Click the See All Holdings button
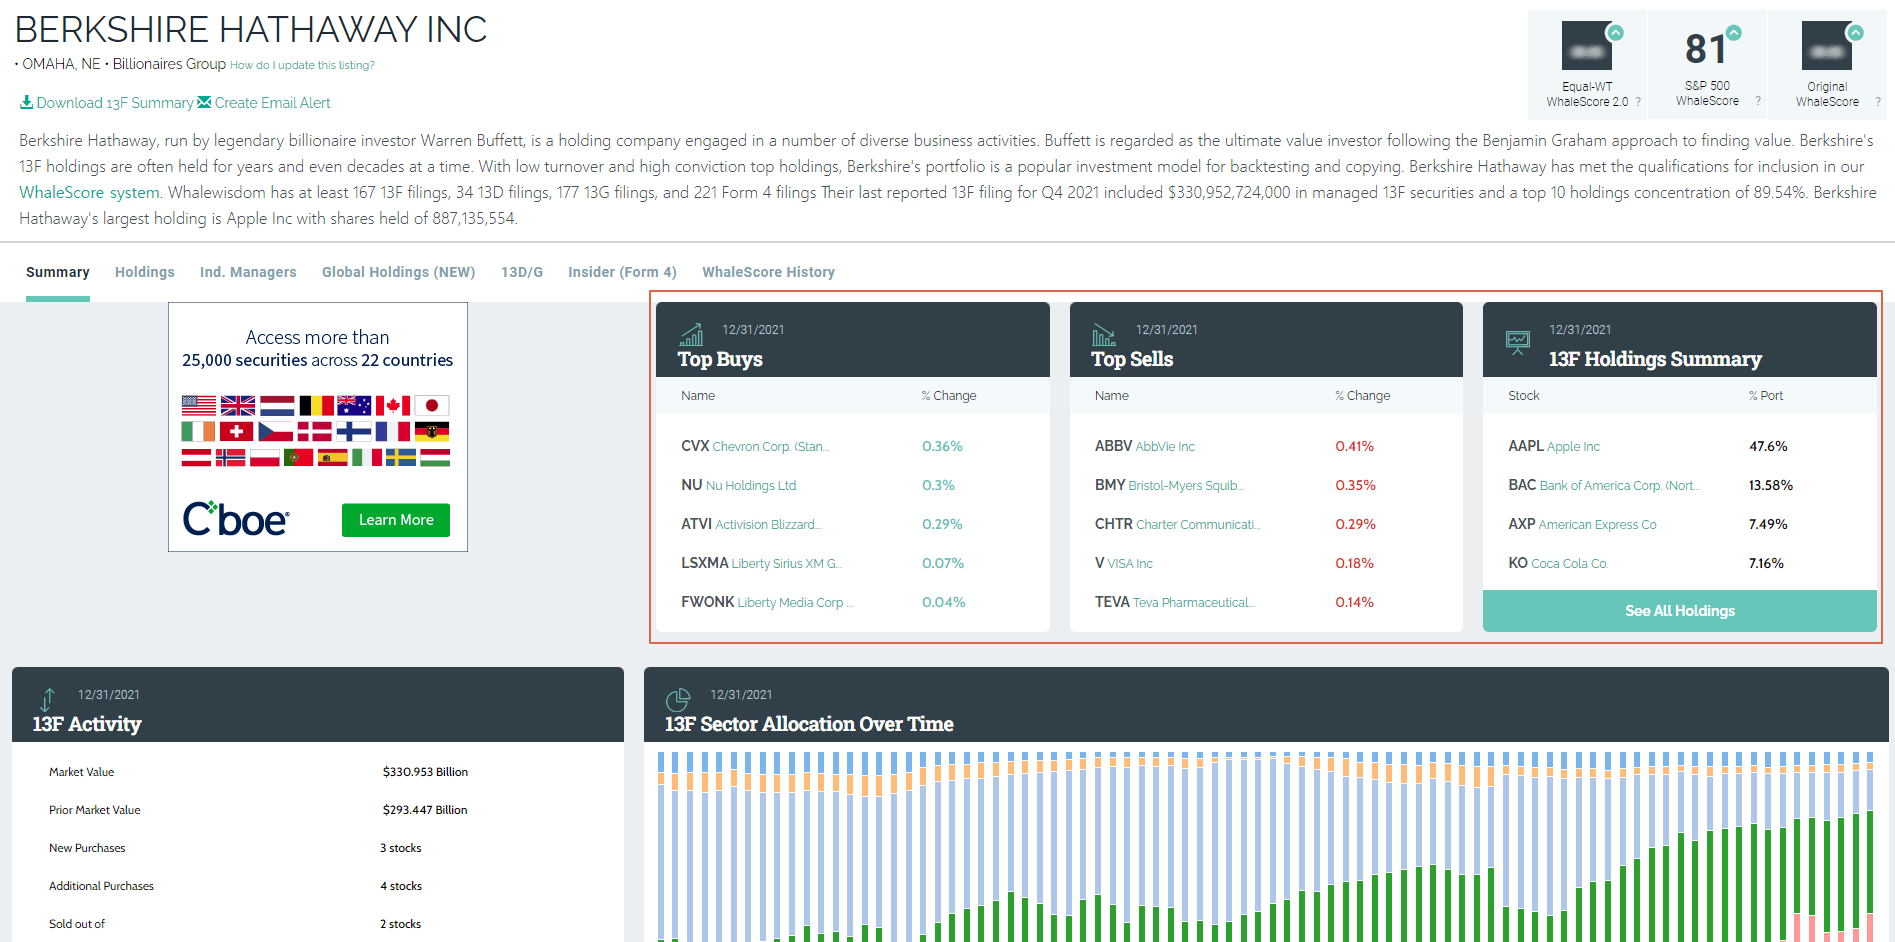This screenshot has width=1895, height=942. (1680, 611)
